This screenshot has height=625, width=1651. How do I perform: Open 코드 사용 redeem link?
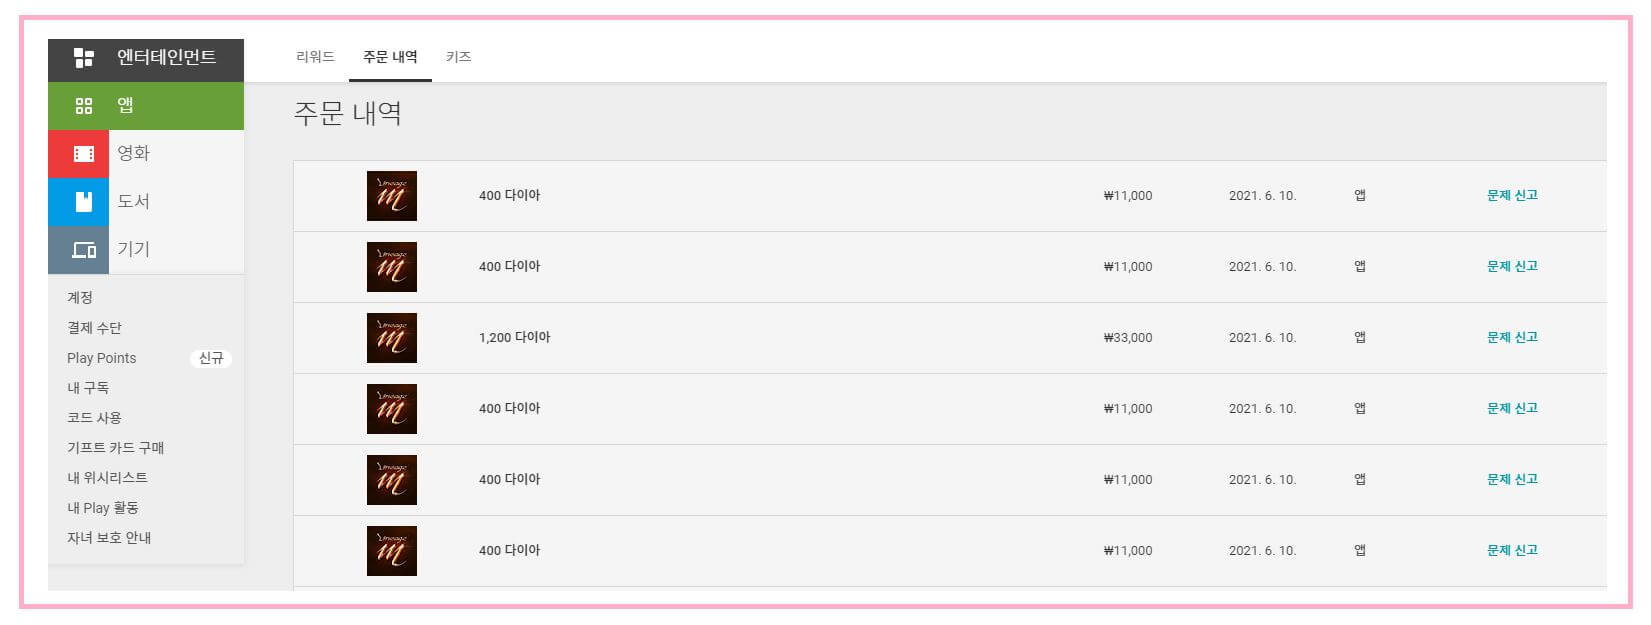point(94,418)
